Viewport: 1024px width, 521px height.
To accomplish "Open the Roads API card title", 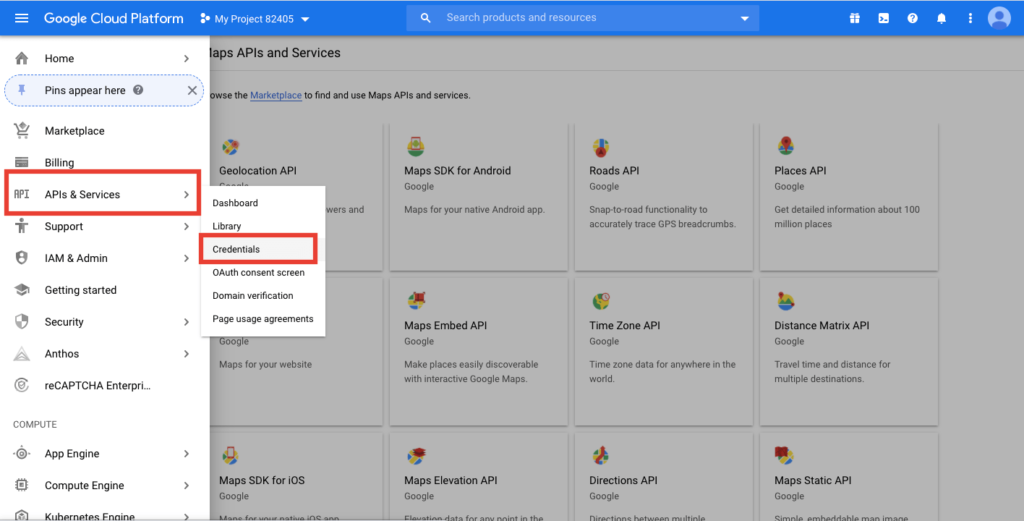I will click(x=614, y=170).
